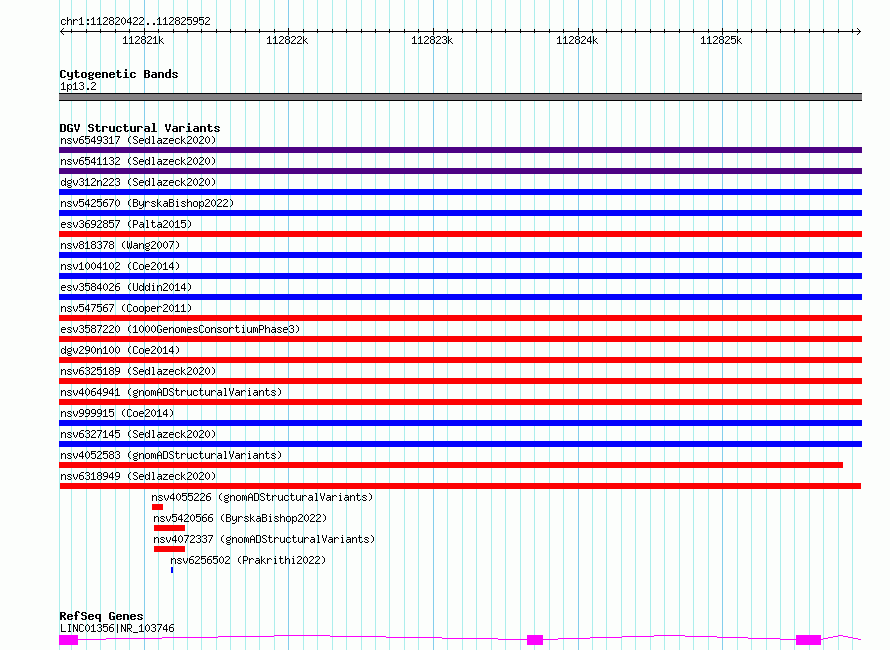Select the 112825k ruler position

(721, 41)
